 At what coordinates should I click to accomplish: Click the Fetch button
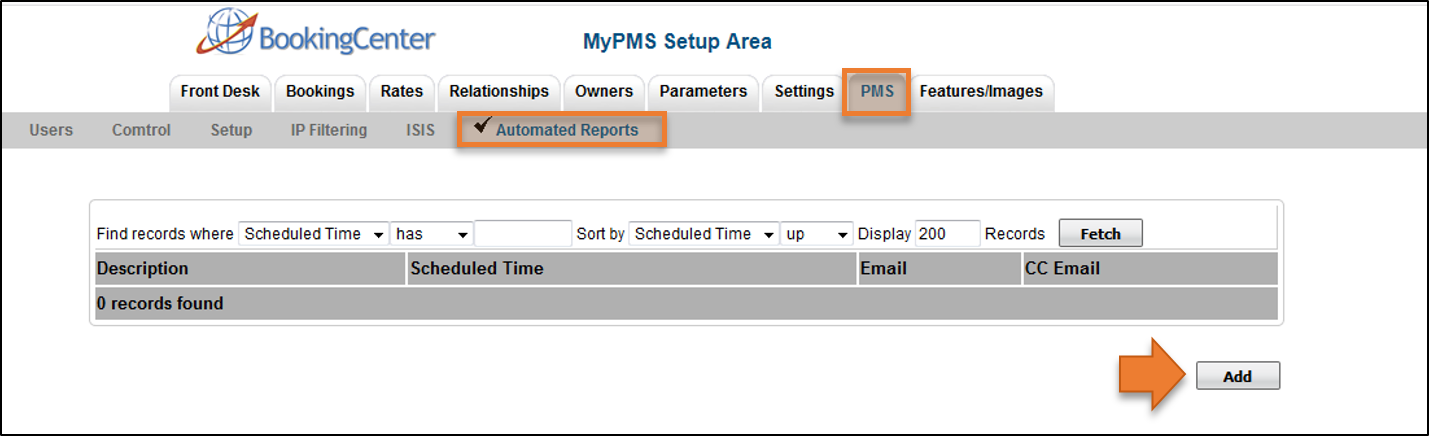tap(1100, 234)
